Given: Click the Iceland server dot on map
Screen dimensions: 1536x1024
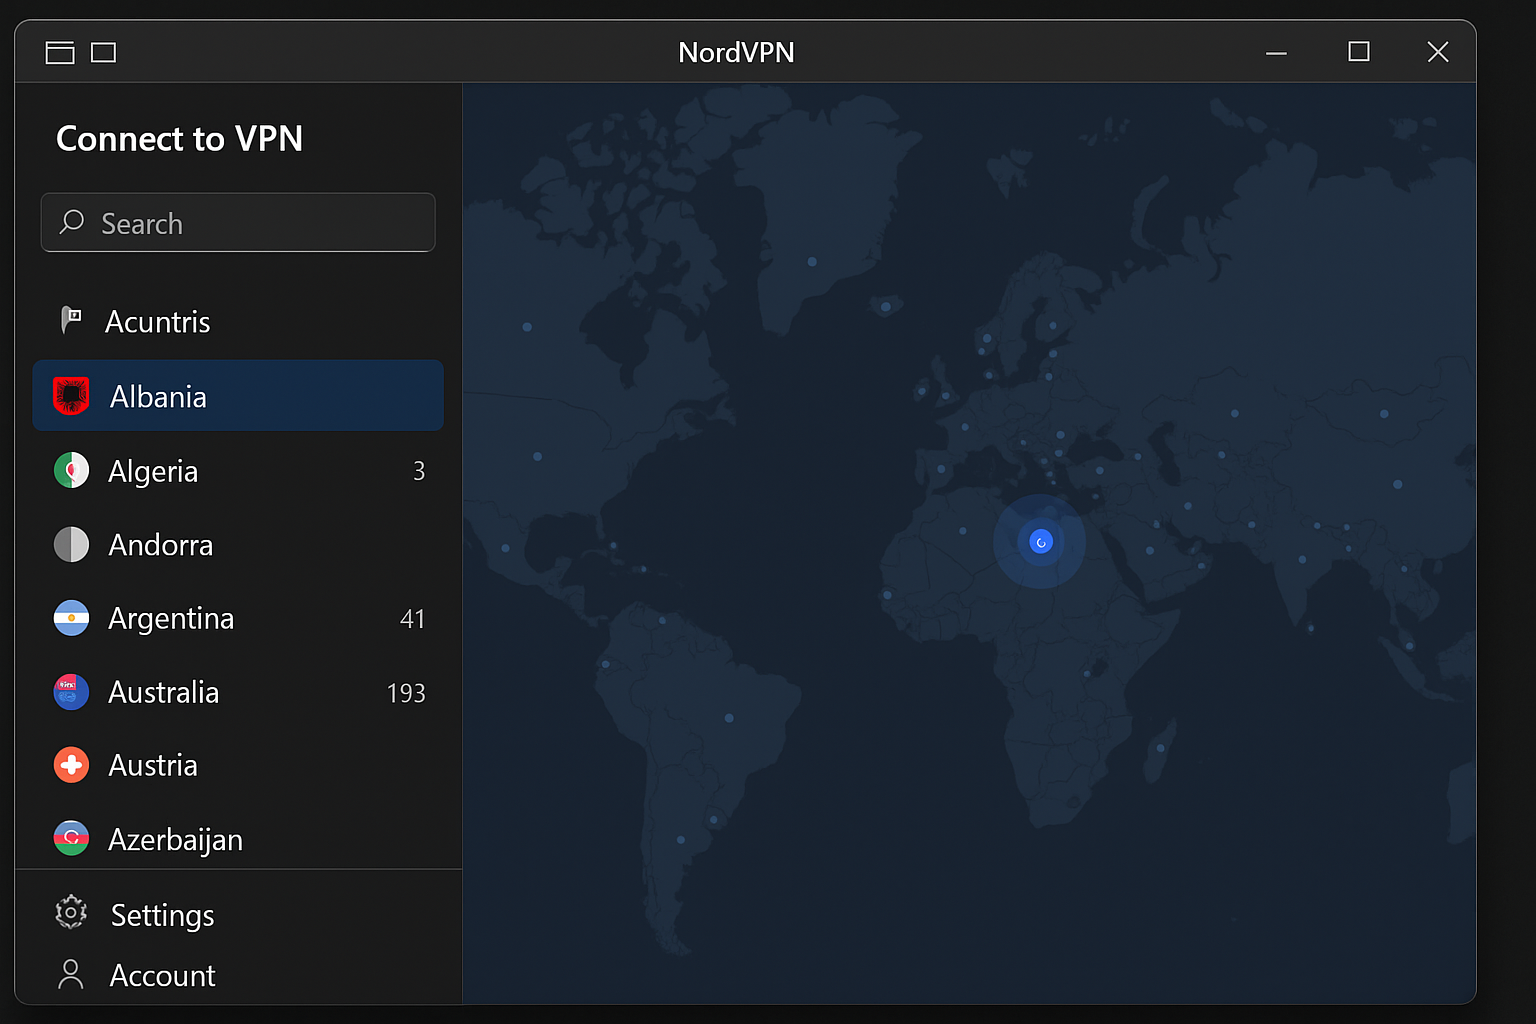Looking at the screenshot, I should 886,307.
